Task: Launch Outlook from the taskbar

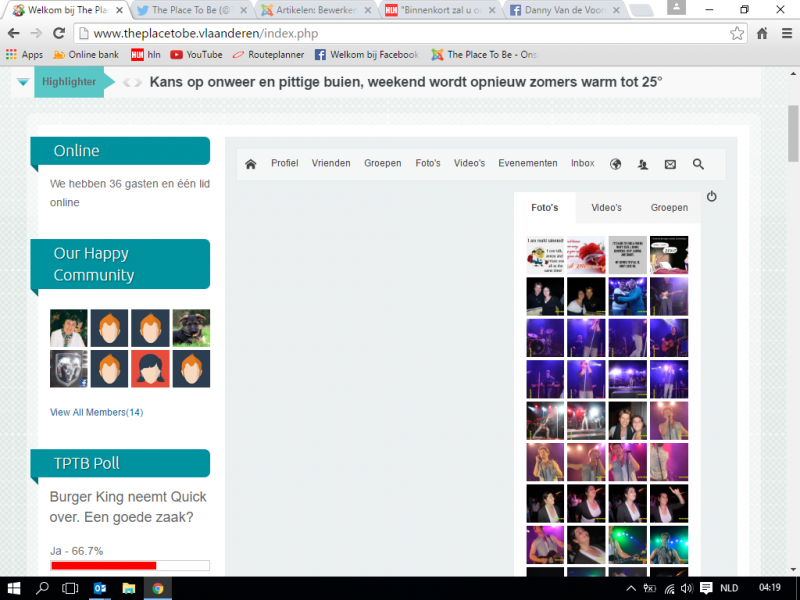Action: click(100, 588)
